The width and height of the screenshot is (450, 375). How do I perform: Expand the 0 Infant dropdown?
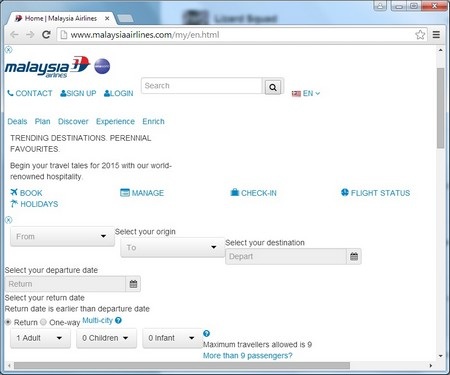(x=172, y=338)
